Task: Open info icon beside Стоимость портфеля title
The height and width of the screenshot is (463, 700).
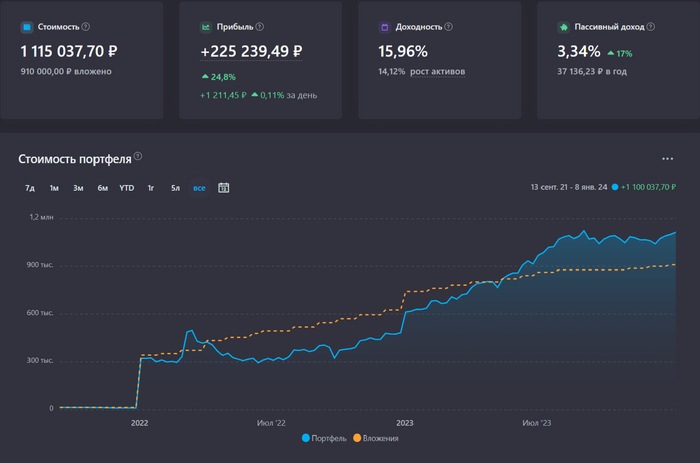Action: click(138, 157)
